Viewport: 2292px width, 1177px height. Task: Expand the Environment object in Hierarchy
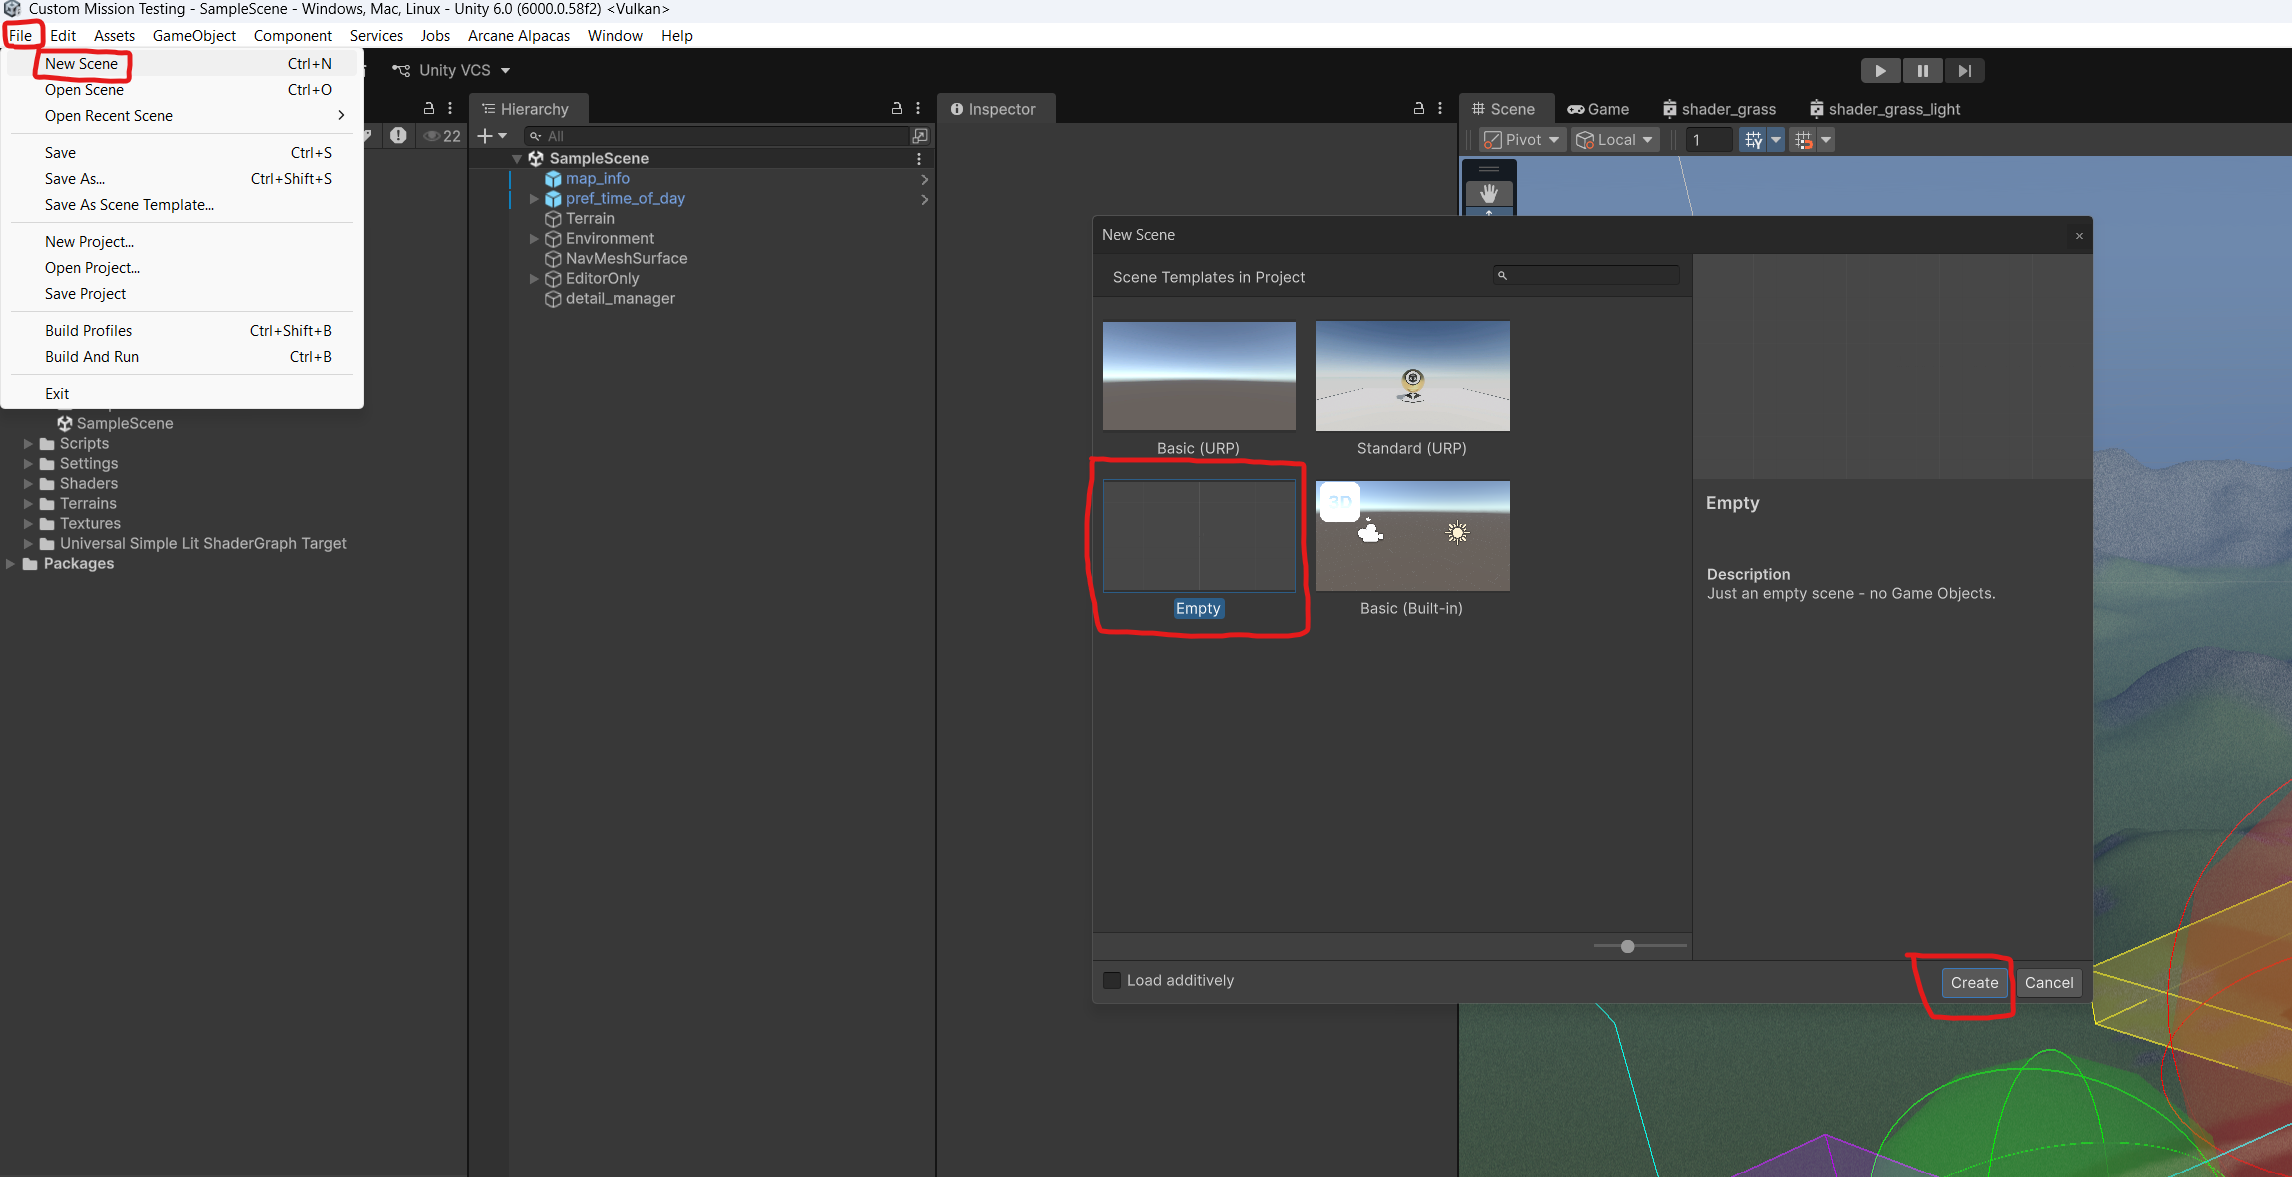(534, 239)
